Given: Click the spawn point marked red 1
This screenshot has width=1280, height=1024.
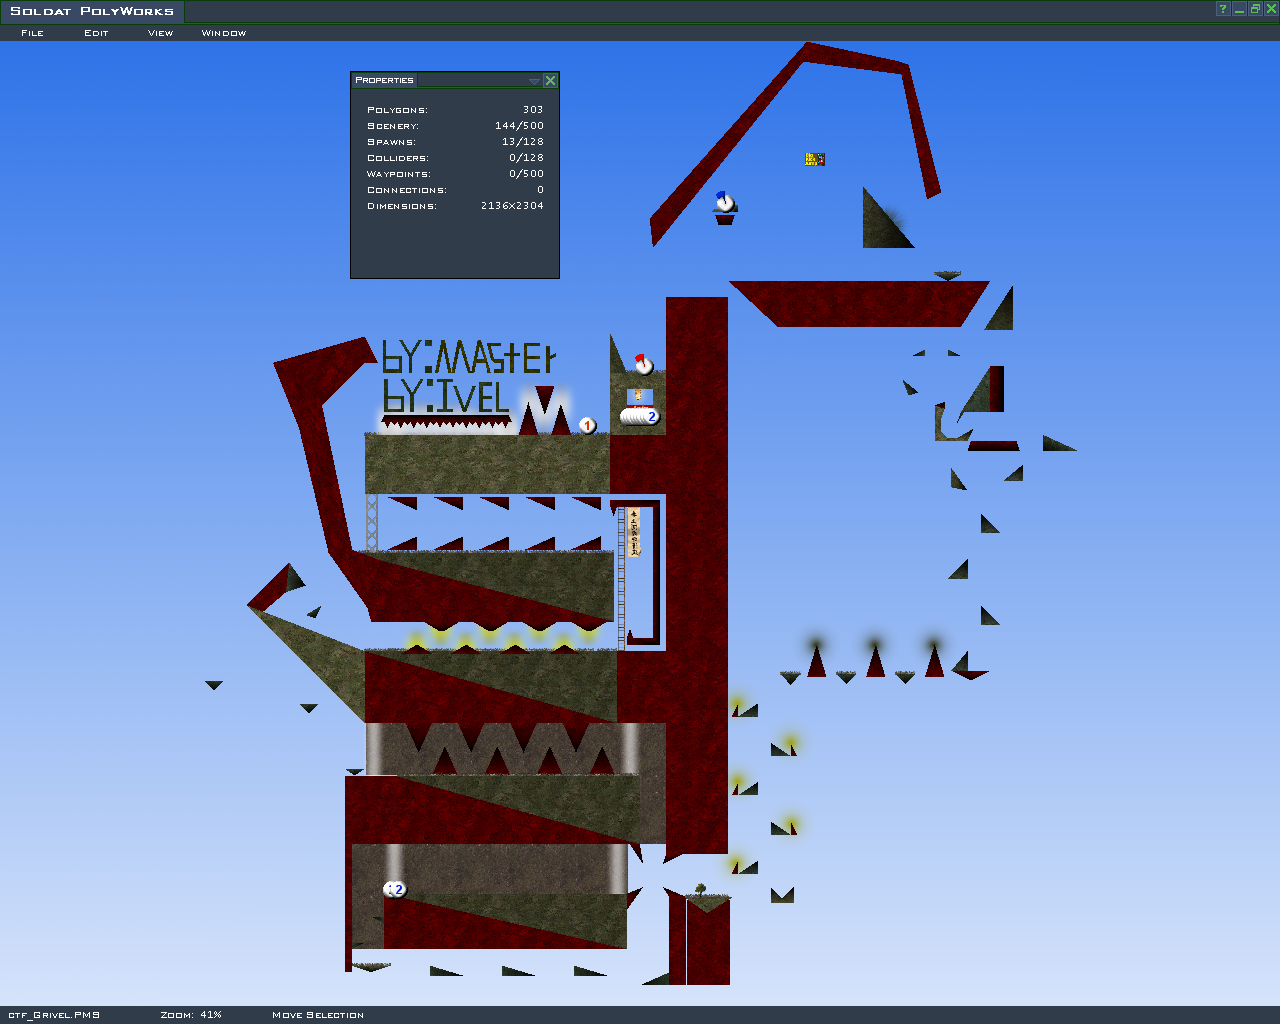Looking at the screenshot, I should pyautogui.click(x=587, y=426).
